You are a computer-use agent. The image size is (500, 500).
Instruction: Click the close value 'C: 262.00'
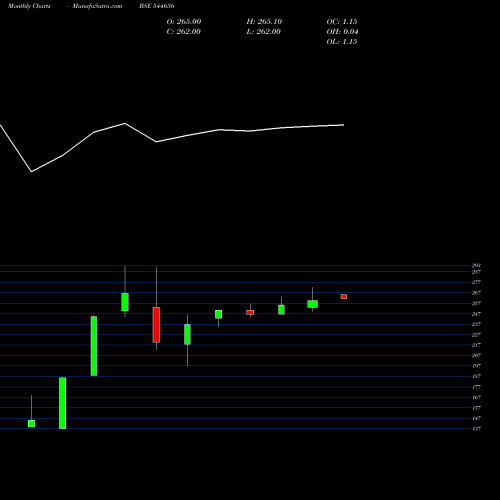pos(184,32)
